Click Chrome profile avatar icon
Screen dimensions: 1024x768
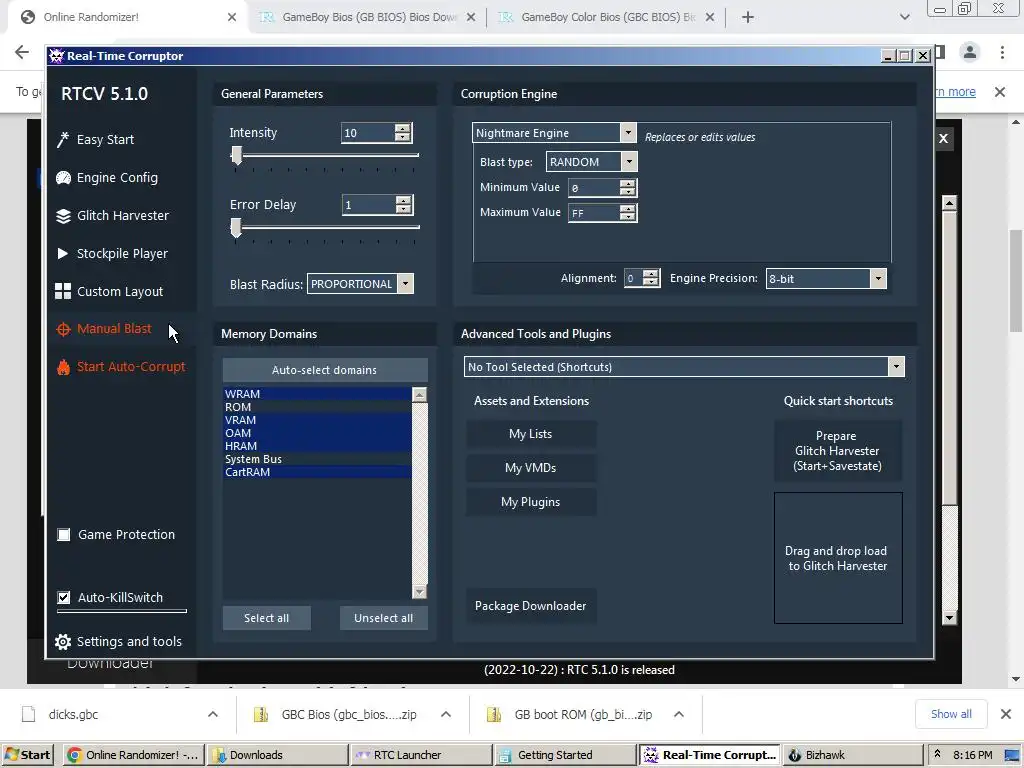(970, 52)
